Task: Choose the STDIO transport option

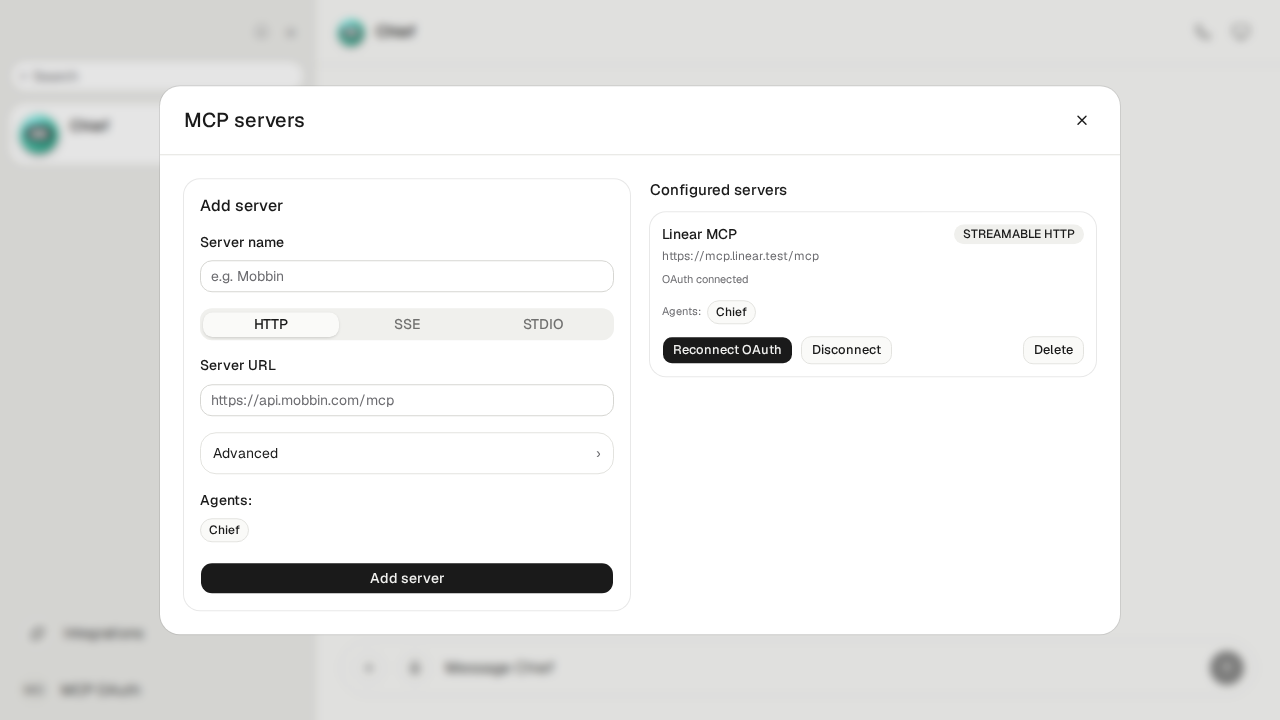Action: [543, 324]
